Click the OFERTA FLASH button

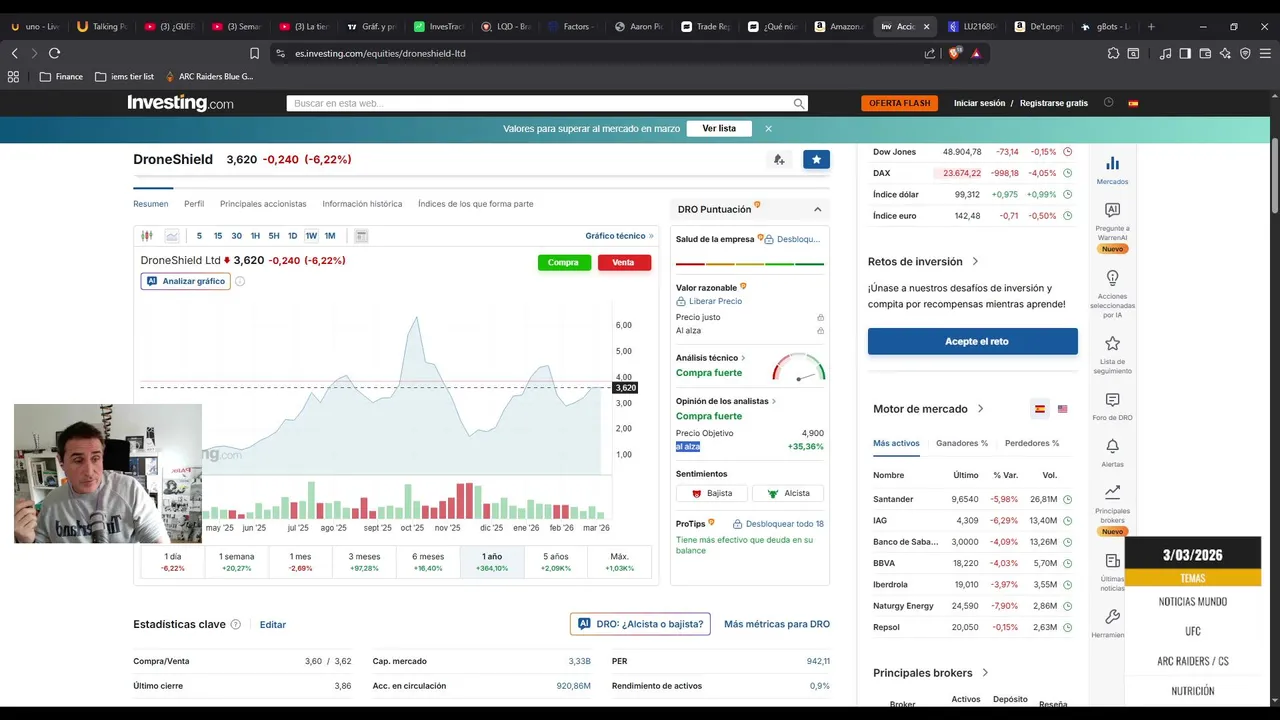pyautogui.click(x=899, y=103)
